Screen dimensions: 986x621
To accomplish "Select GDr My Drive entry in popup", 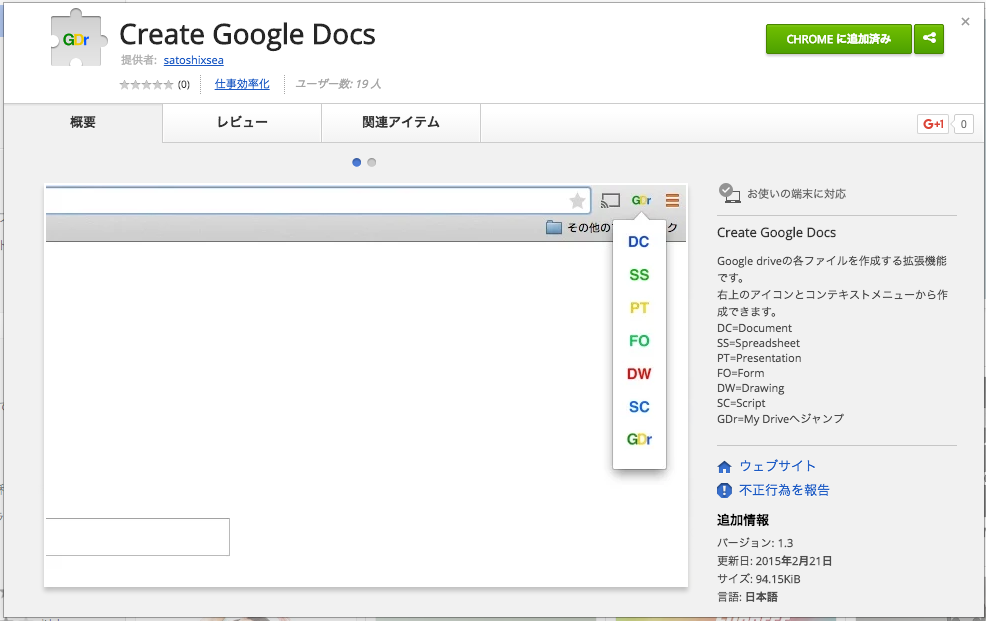I will click(x=639, y=439).
